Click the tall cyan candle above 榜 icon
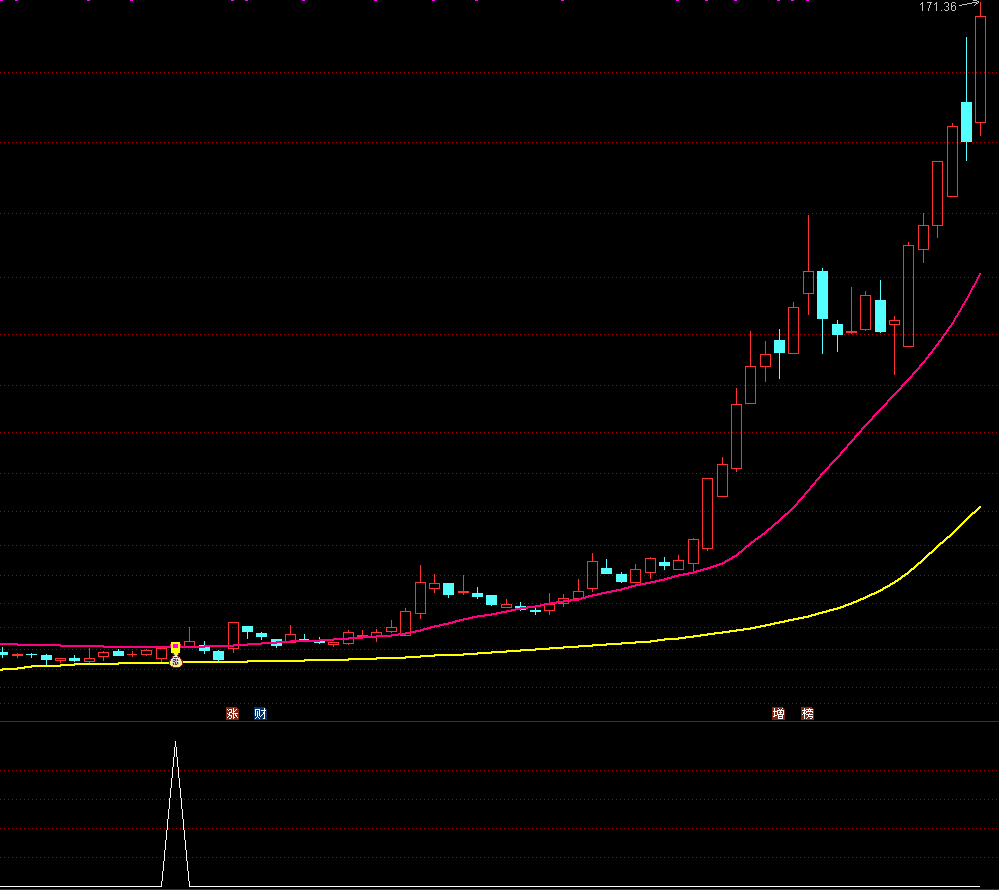The image size is (999, 890). [x=822, y=294]
